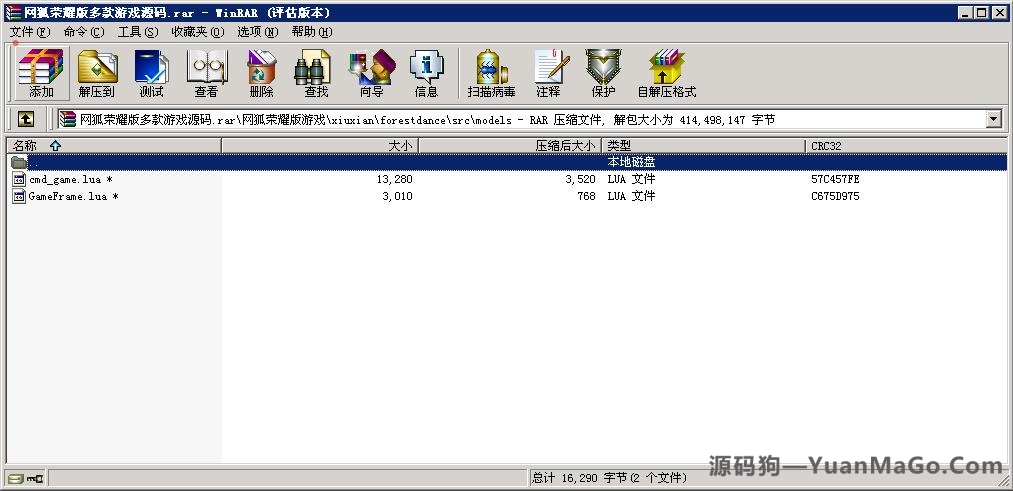
Task: Open the Comment (注释) tool
Action: point(548,74)
